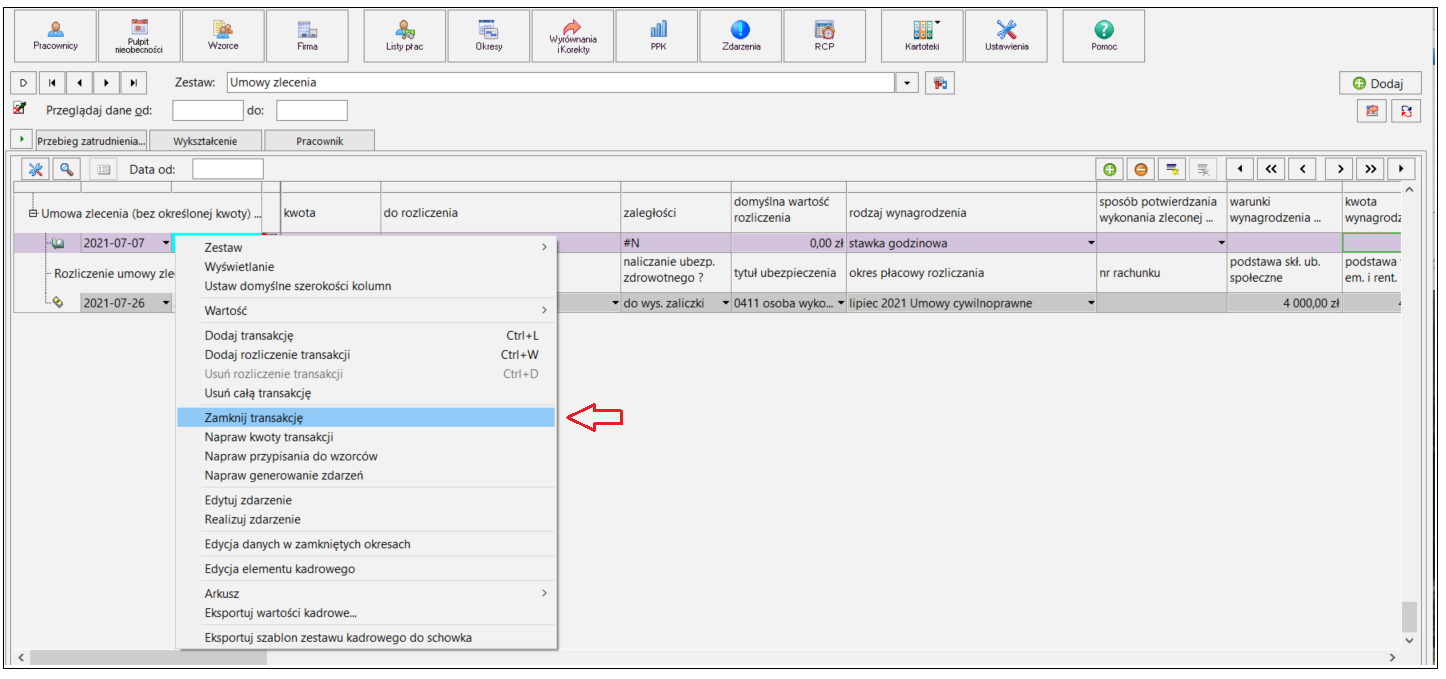Select Usuń całą transakcję

click(x=366, y=393)
